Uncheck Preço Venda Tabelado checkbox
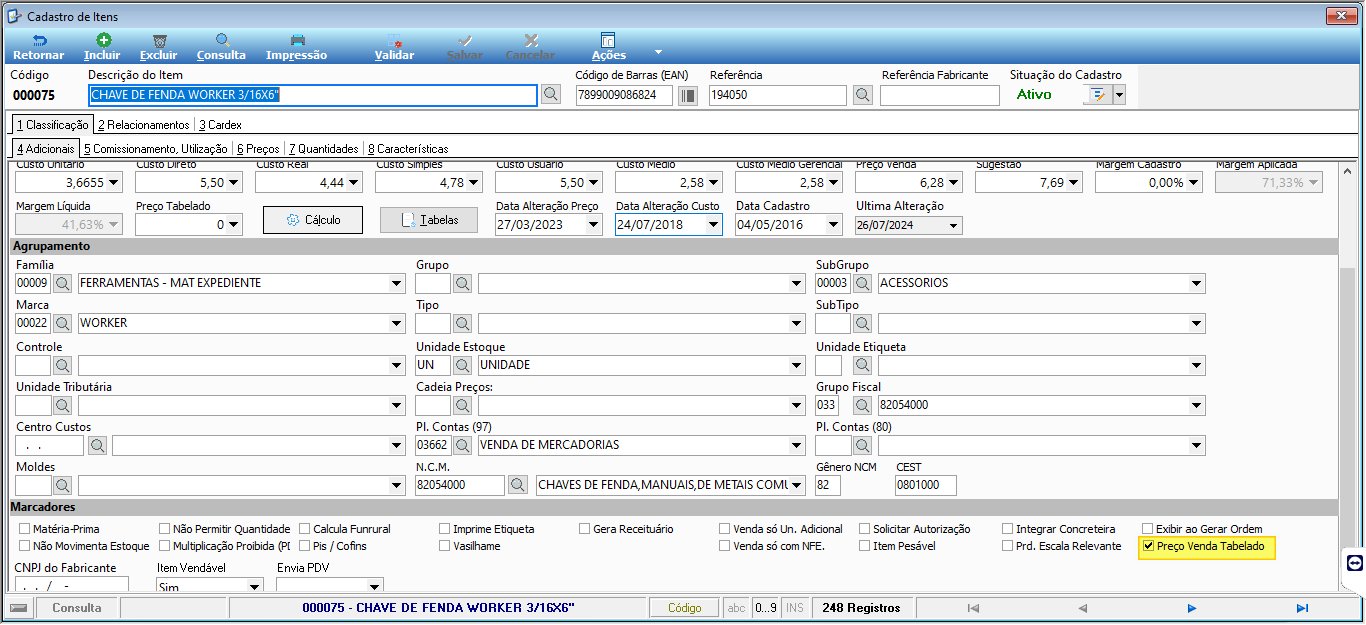 click(1148, 547)
